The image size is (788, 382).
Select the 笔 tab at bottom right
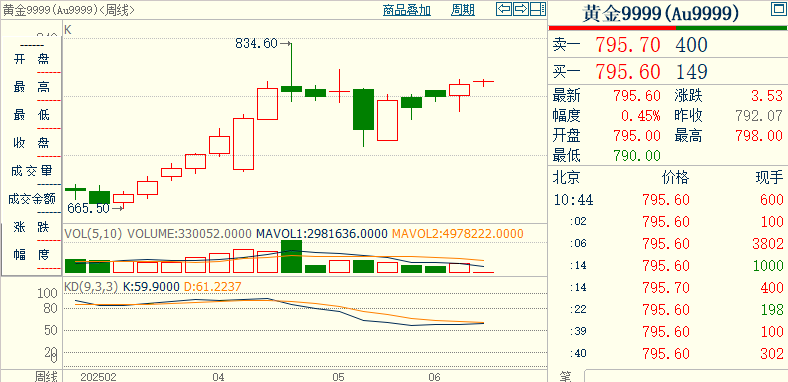(x=566, y=376)
